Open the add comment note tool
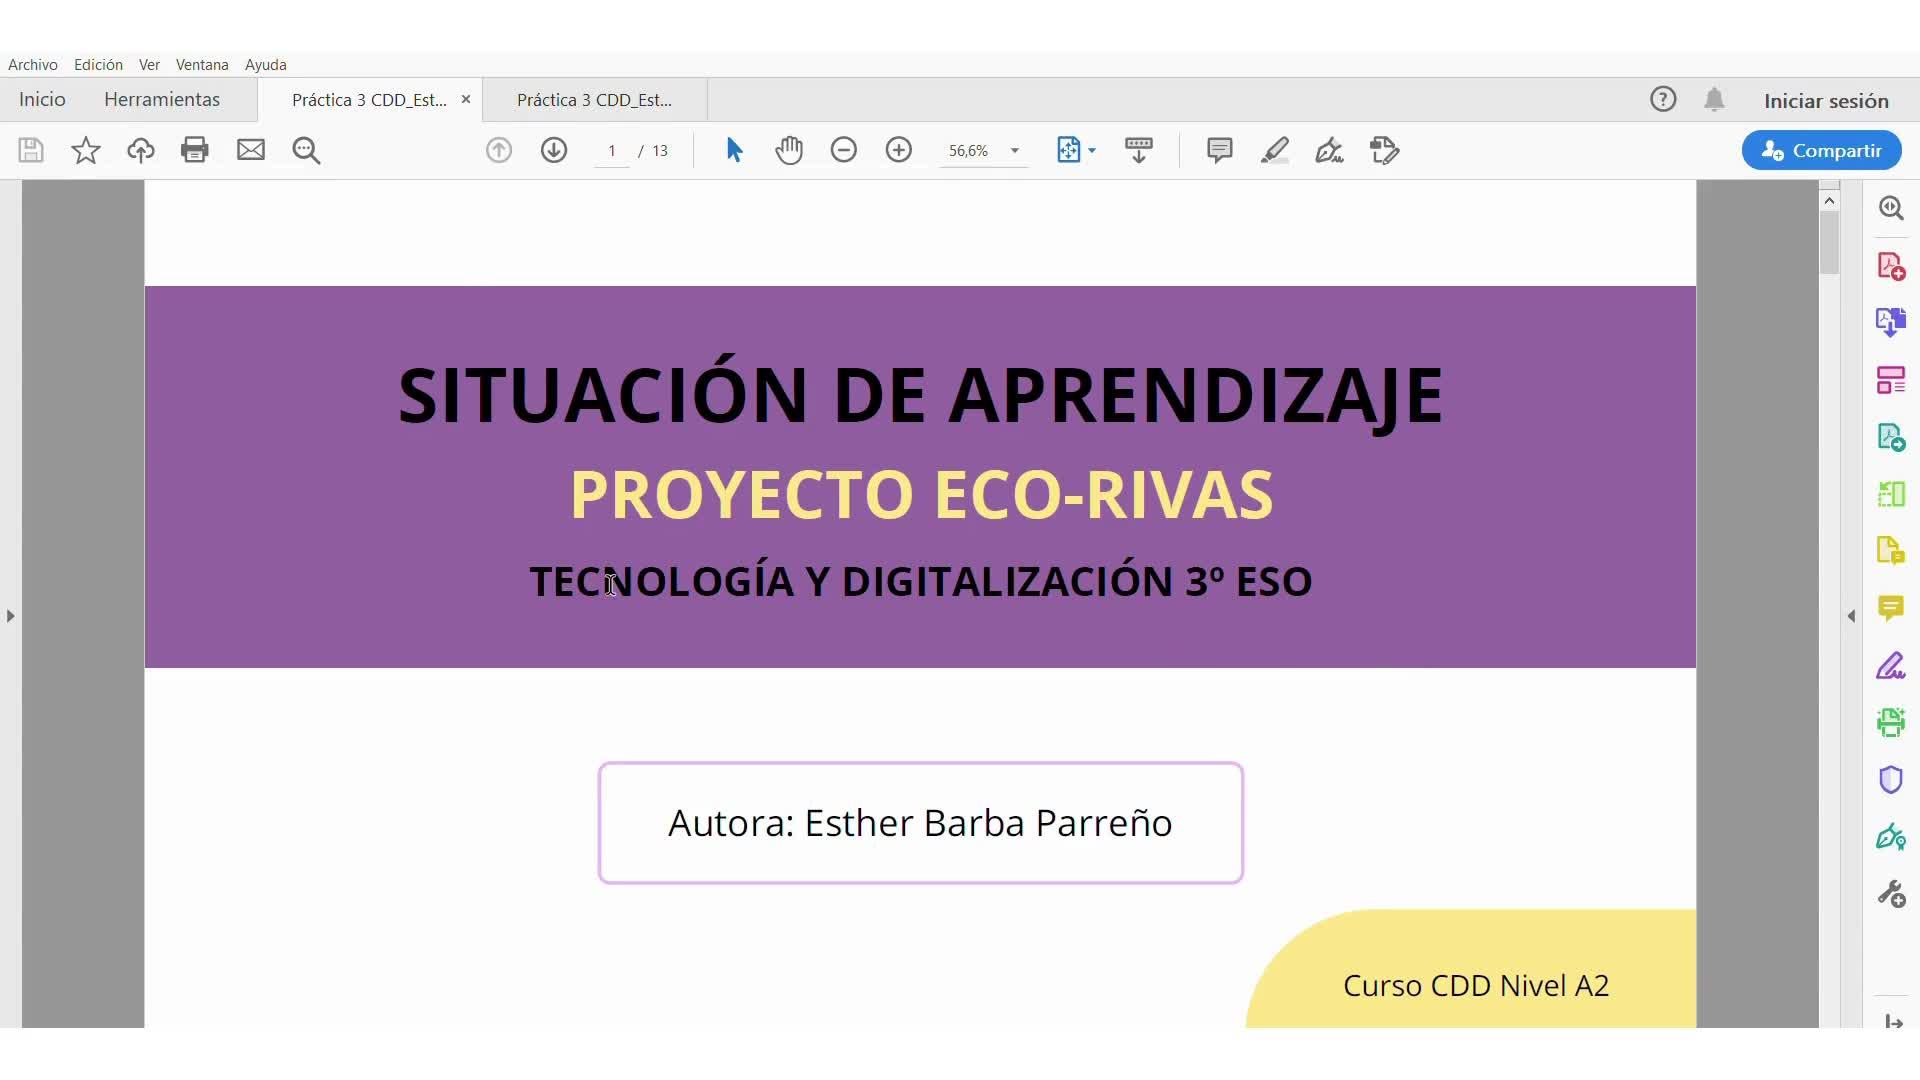The image size is (1920, 1080). [x=1219, y=150]
